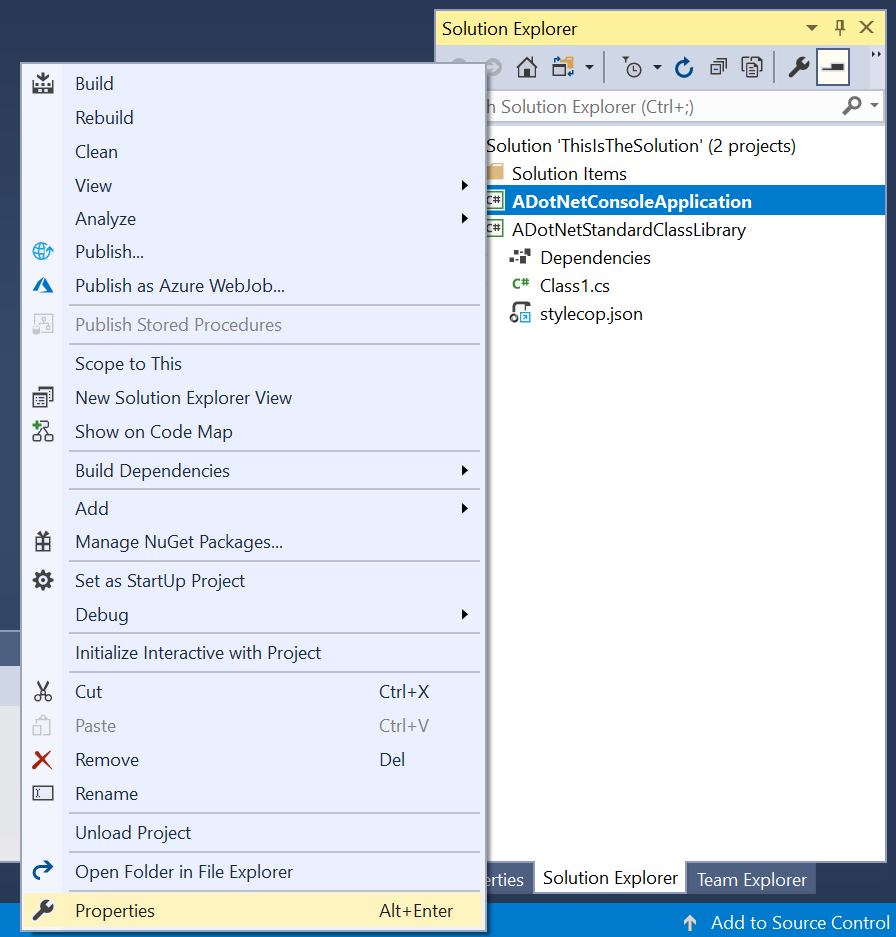Choose Set as StartUp Project
The width and height of the screenshot is (896, 937).
(x=160, y=580)
